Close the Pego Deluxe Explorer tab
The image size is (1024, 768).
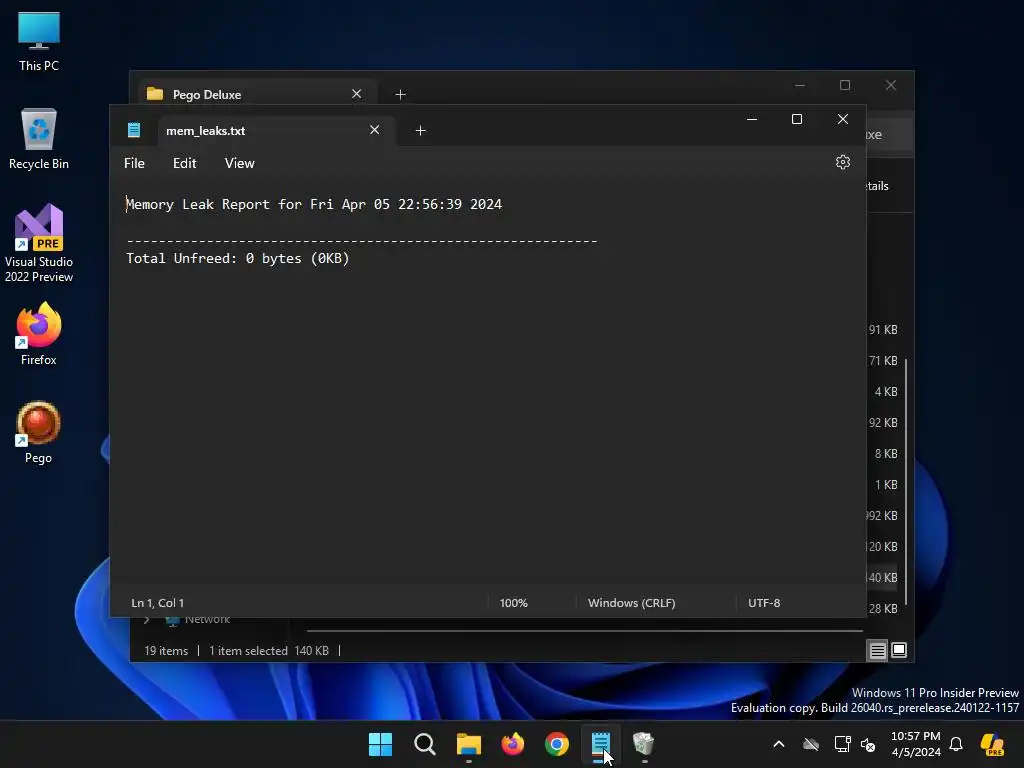click(x=357, y=94)
